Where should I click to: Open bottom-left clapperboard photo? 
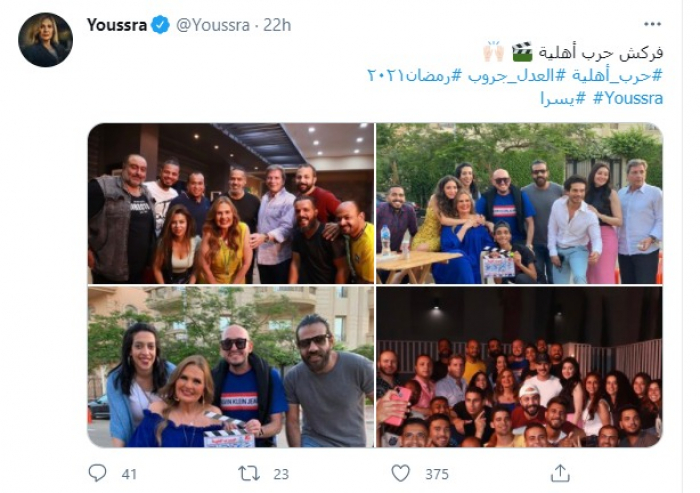(x=231, y=367)
